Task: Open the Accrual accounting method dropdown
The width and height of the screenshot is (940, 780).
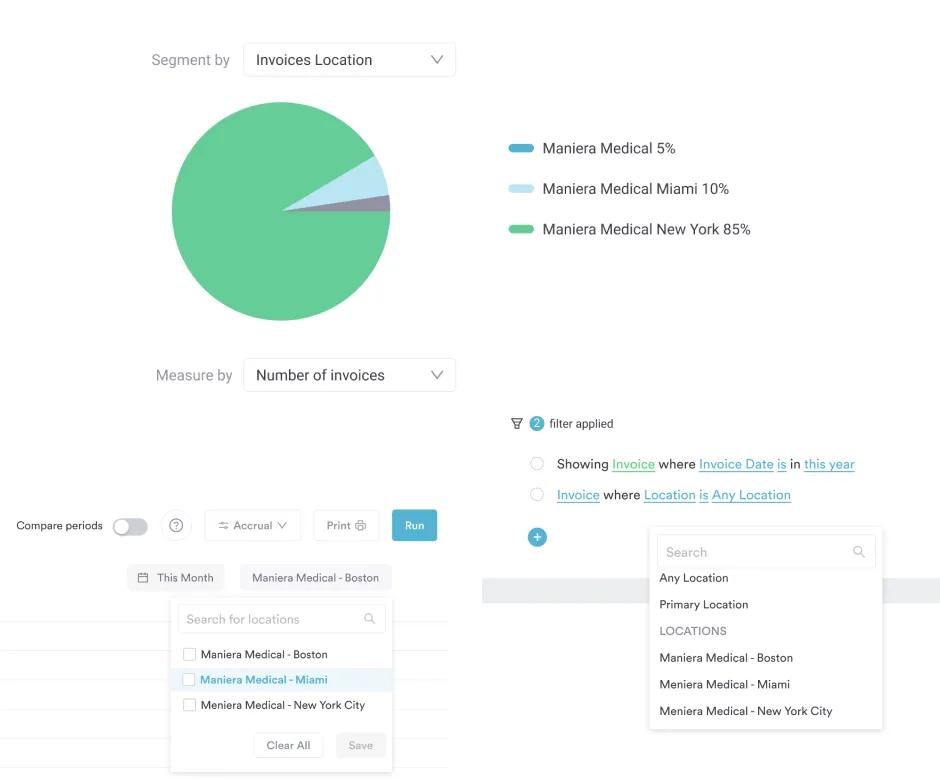Action: tap(252, 525)
